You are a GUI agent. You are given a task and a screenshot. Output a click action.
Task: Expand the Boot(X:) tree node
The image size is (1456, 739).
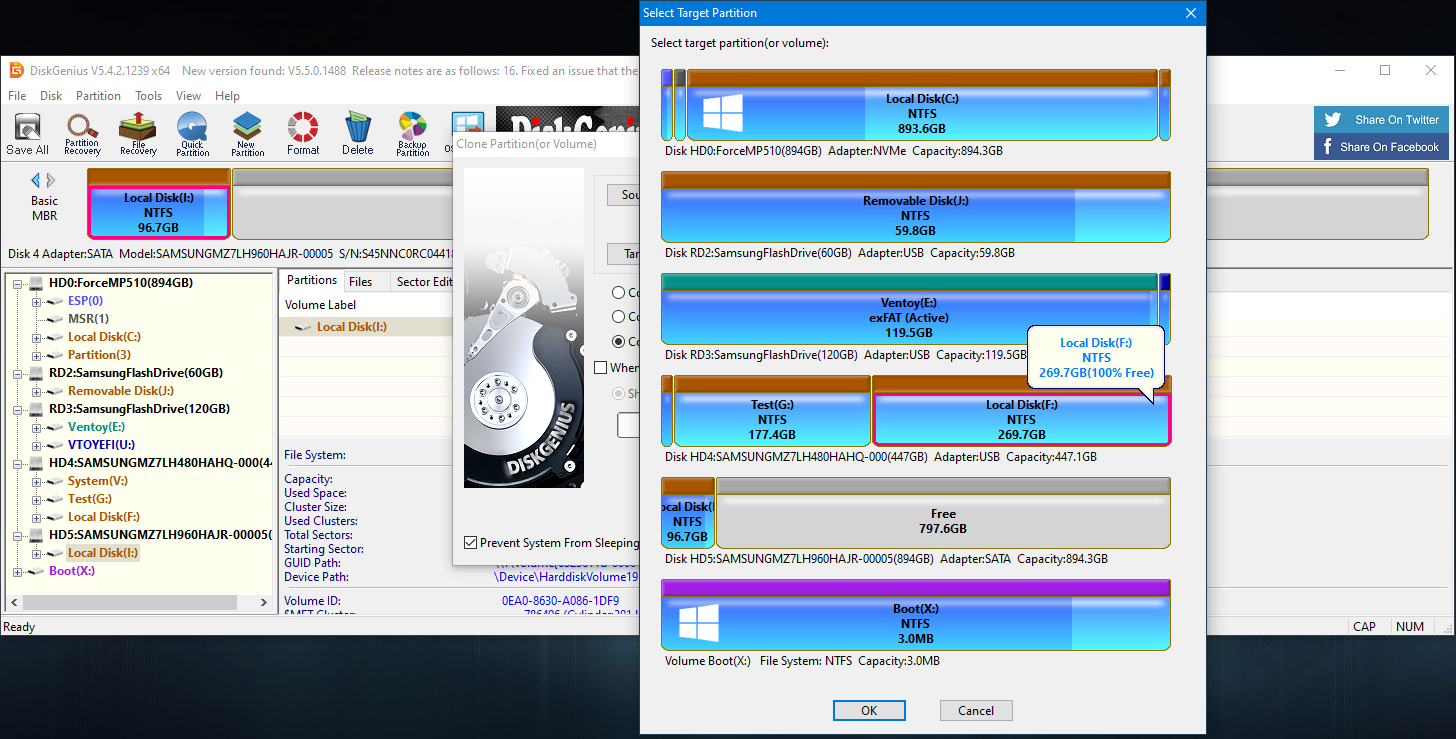(18, 571)
